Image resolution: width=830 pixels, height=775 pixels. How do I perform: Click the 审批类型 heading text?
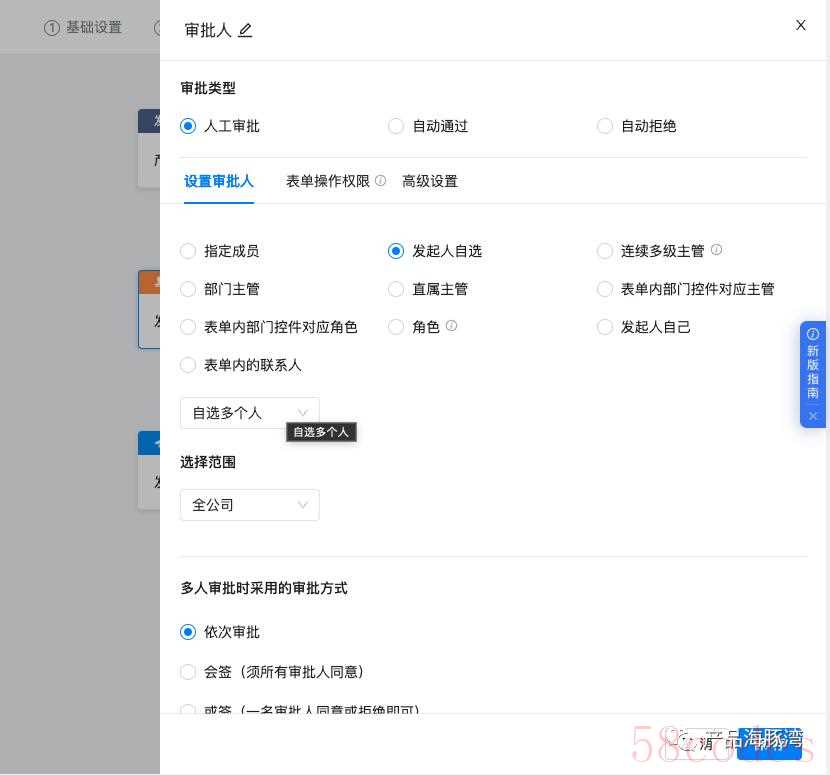click(x=208, y=88)
